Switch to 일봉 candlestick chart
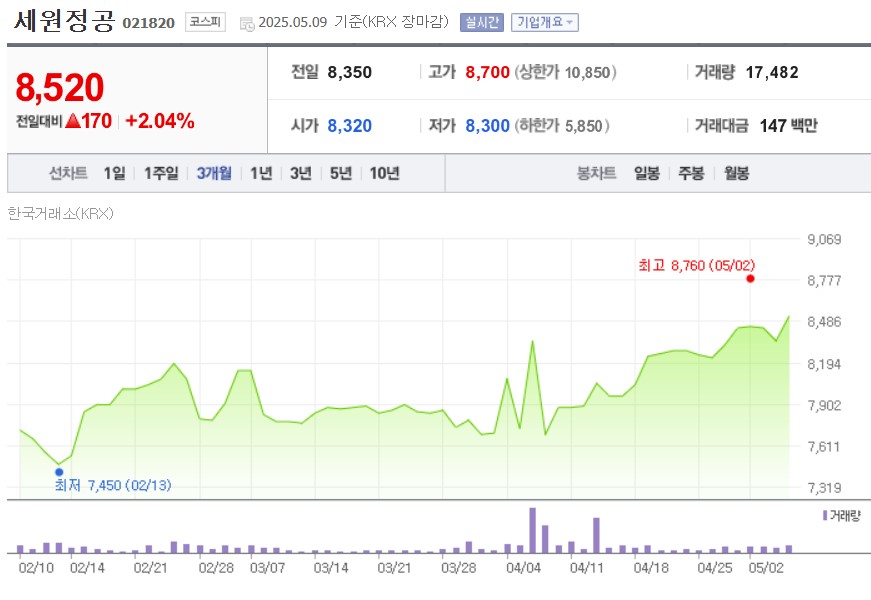This screenshot has width=871, height=600. (x=647, y=173)
